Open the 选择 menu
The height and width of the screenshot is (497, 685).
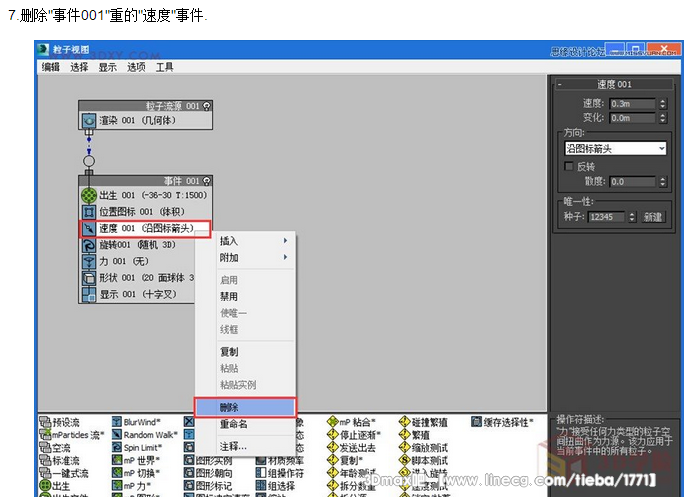(79, 67)
